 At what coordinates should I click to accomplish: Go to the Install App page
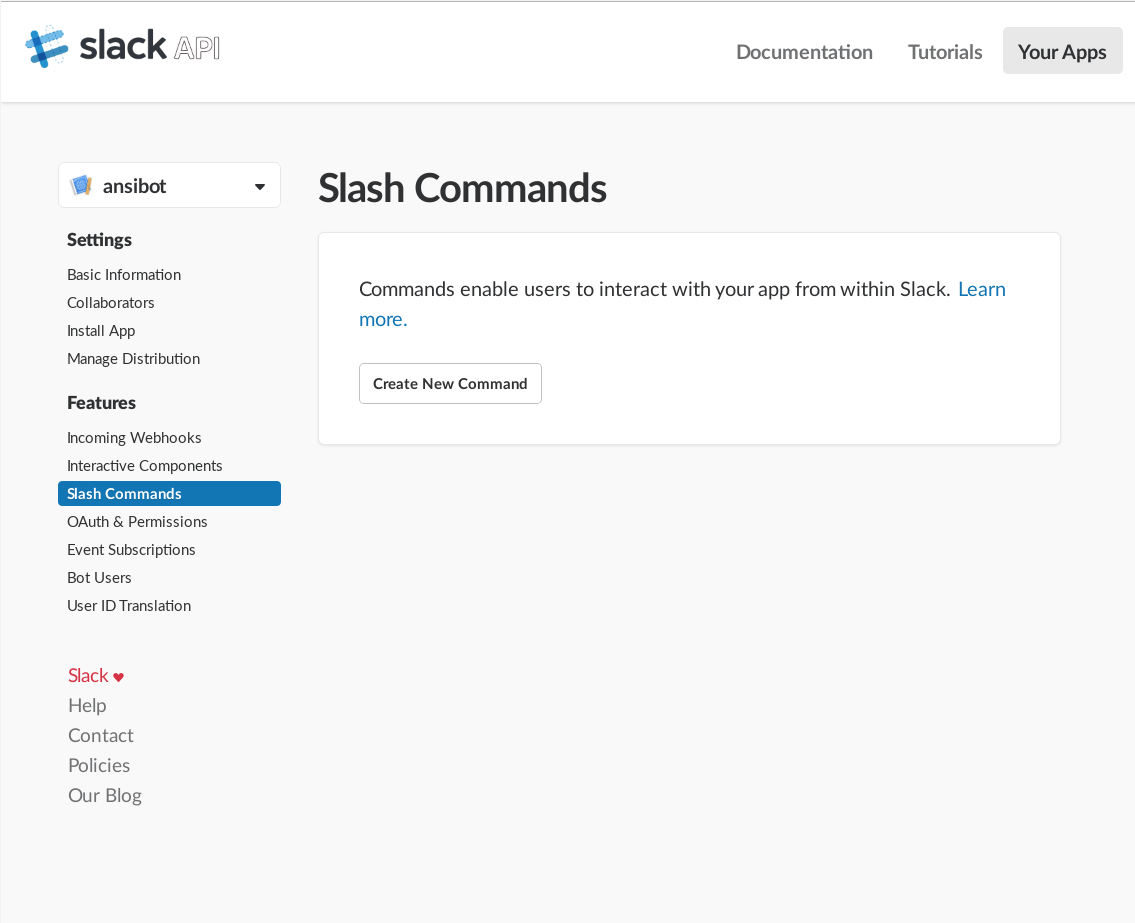(101, 331)
